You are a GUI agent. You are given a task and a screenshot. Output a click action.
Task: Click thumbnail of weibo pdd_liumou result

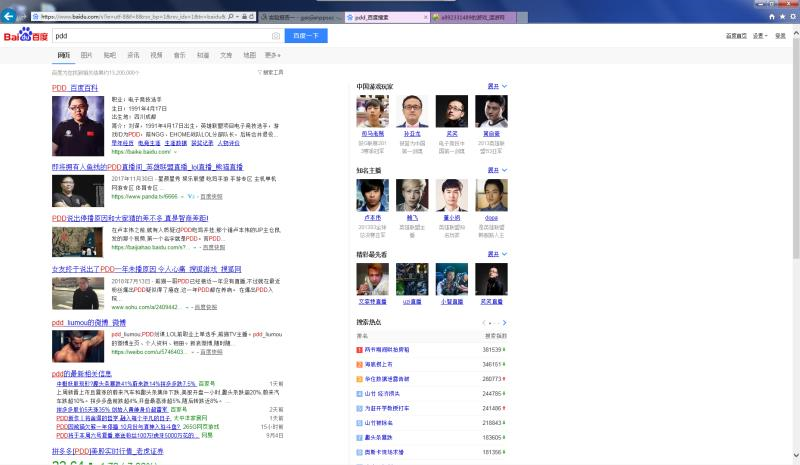[x=78, y=346]
